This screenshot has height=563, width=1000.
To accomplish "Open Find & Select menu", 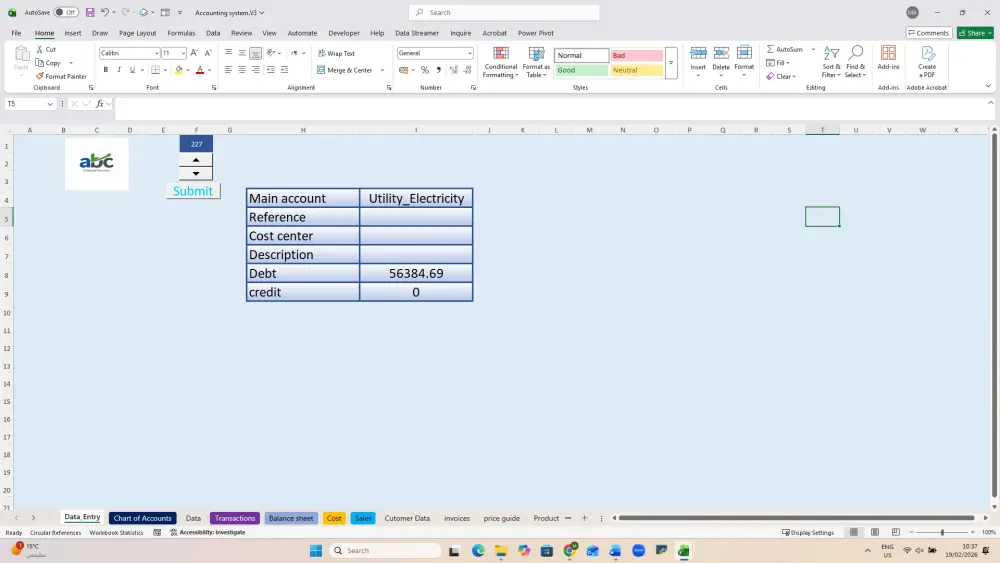I will pyautogui.click(x=855, y=62).
